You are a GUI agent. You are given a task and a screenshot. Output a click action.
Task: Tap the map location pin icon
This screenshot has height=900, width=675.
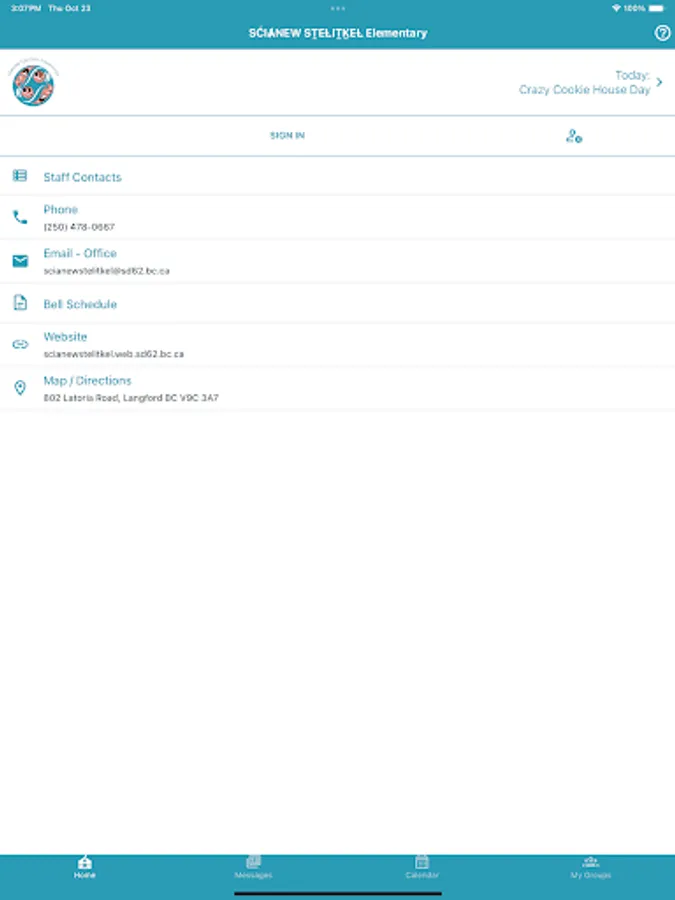coord(20,388)
